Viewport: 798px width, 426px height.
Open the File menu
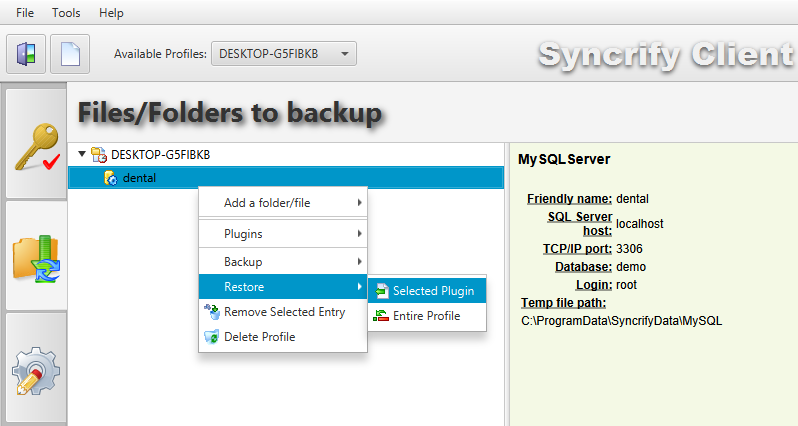[x=25, y=13]
